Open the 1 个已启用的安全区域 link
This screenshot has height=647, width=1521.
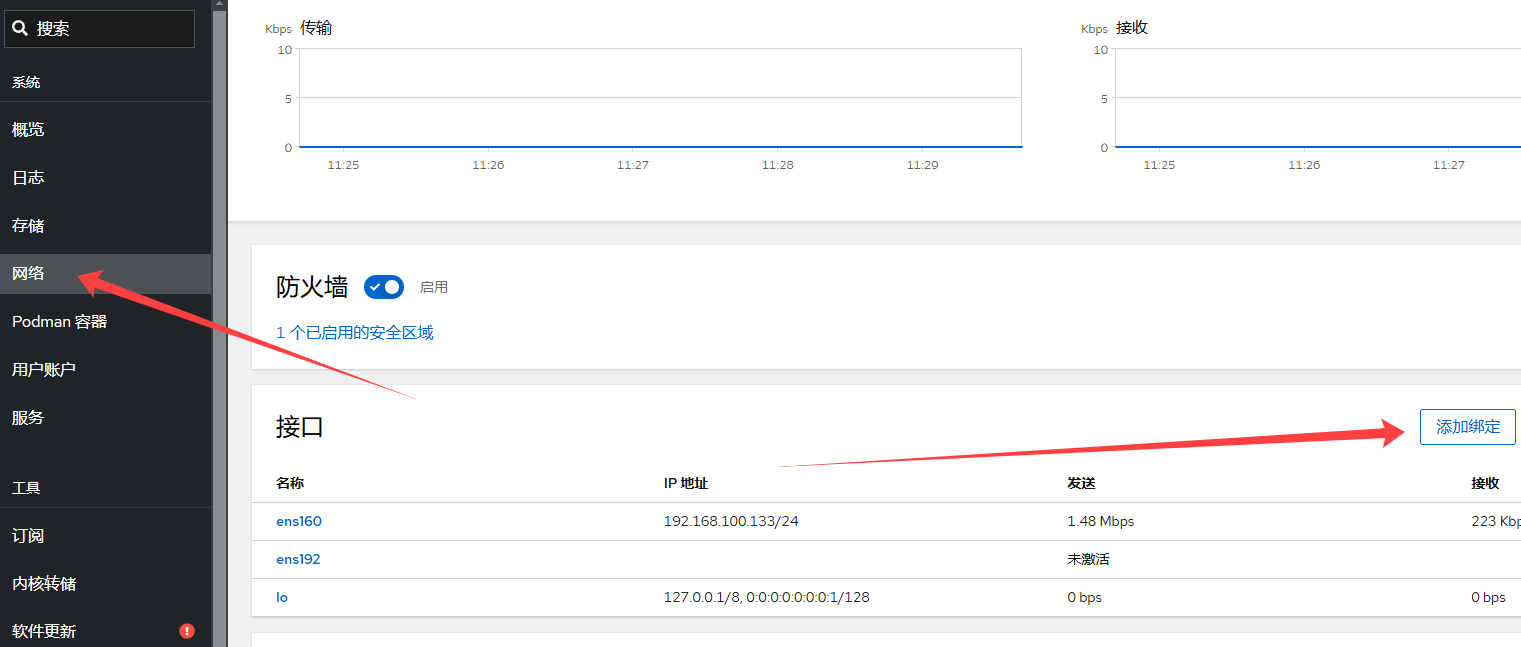point(355,333)
